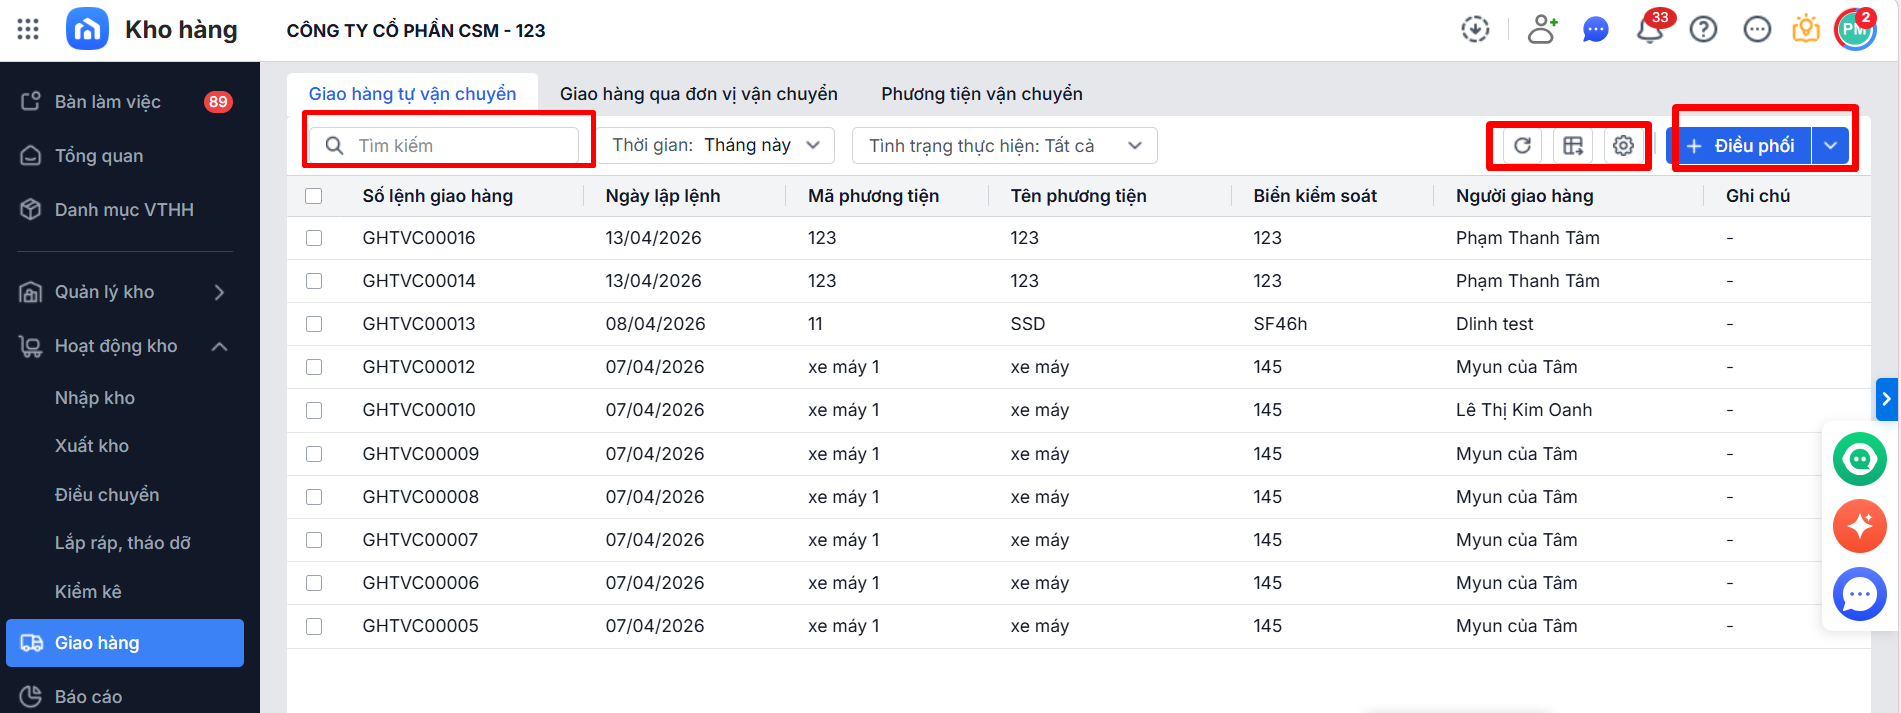Open the app grid launcher
Screen dimensions: 1901x713
28,30
